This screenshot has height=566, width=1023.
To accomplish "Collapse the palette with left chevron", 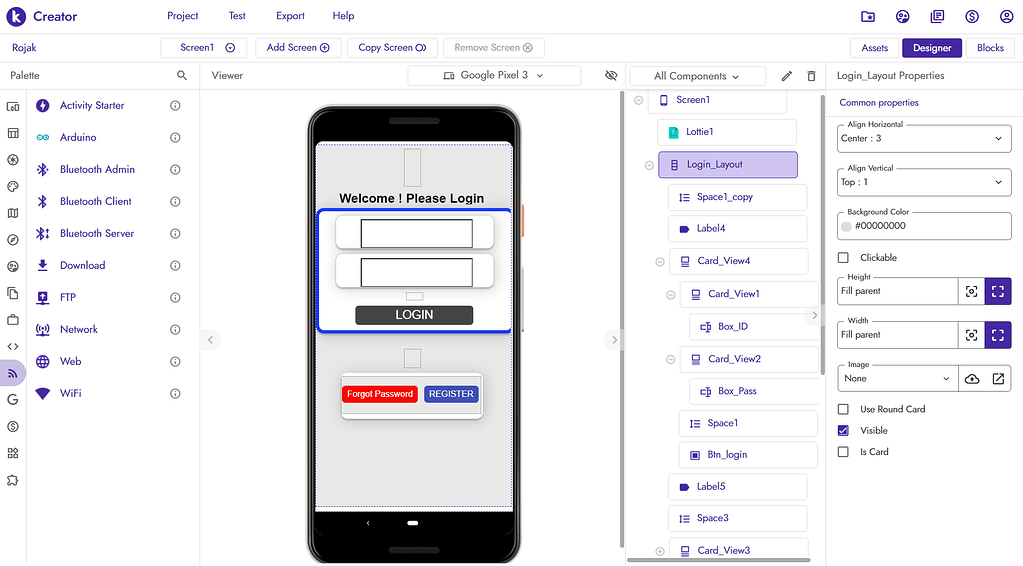I will tap(210, 340).
